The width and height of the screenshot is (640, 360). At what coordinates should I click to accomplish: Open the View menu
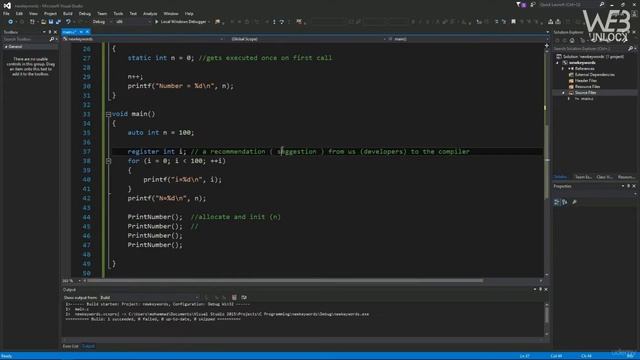pos(33,13)
